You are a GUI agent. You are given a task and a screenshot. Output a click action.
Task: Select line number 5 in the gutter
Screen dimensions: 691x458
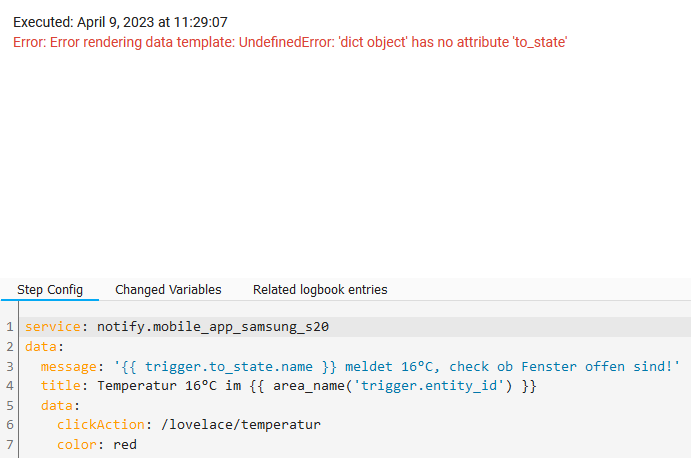pyautogui.click(x=9, y=405)
